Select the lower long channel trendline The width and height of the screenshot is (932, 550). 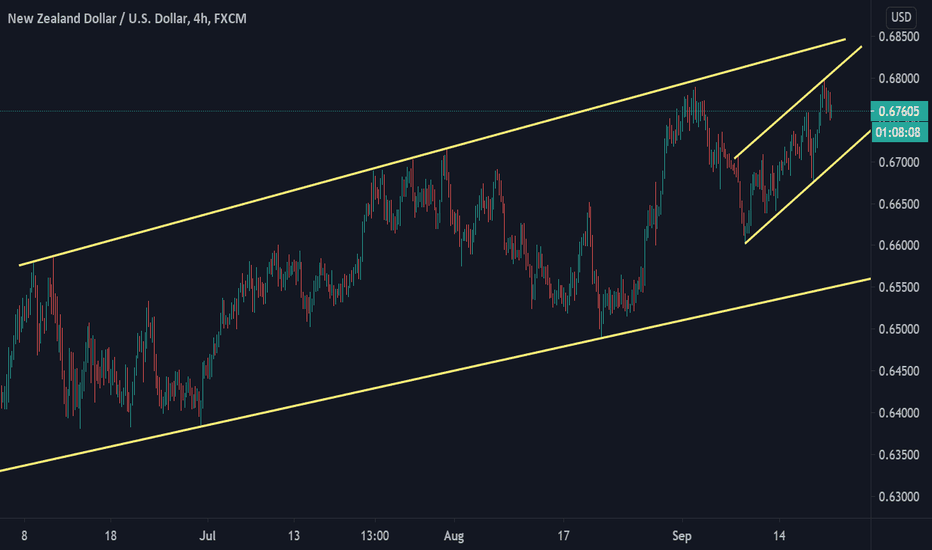click(435, 375)
